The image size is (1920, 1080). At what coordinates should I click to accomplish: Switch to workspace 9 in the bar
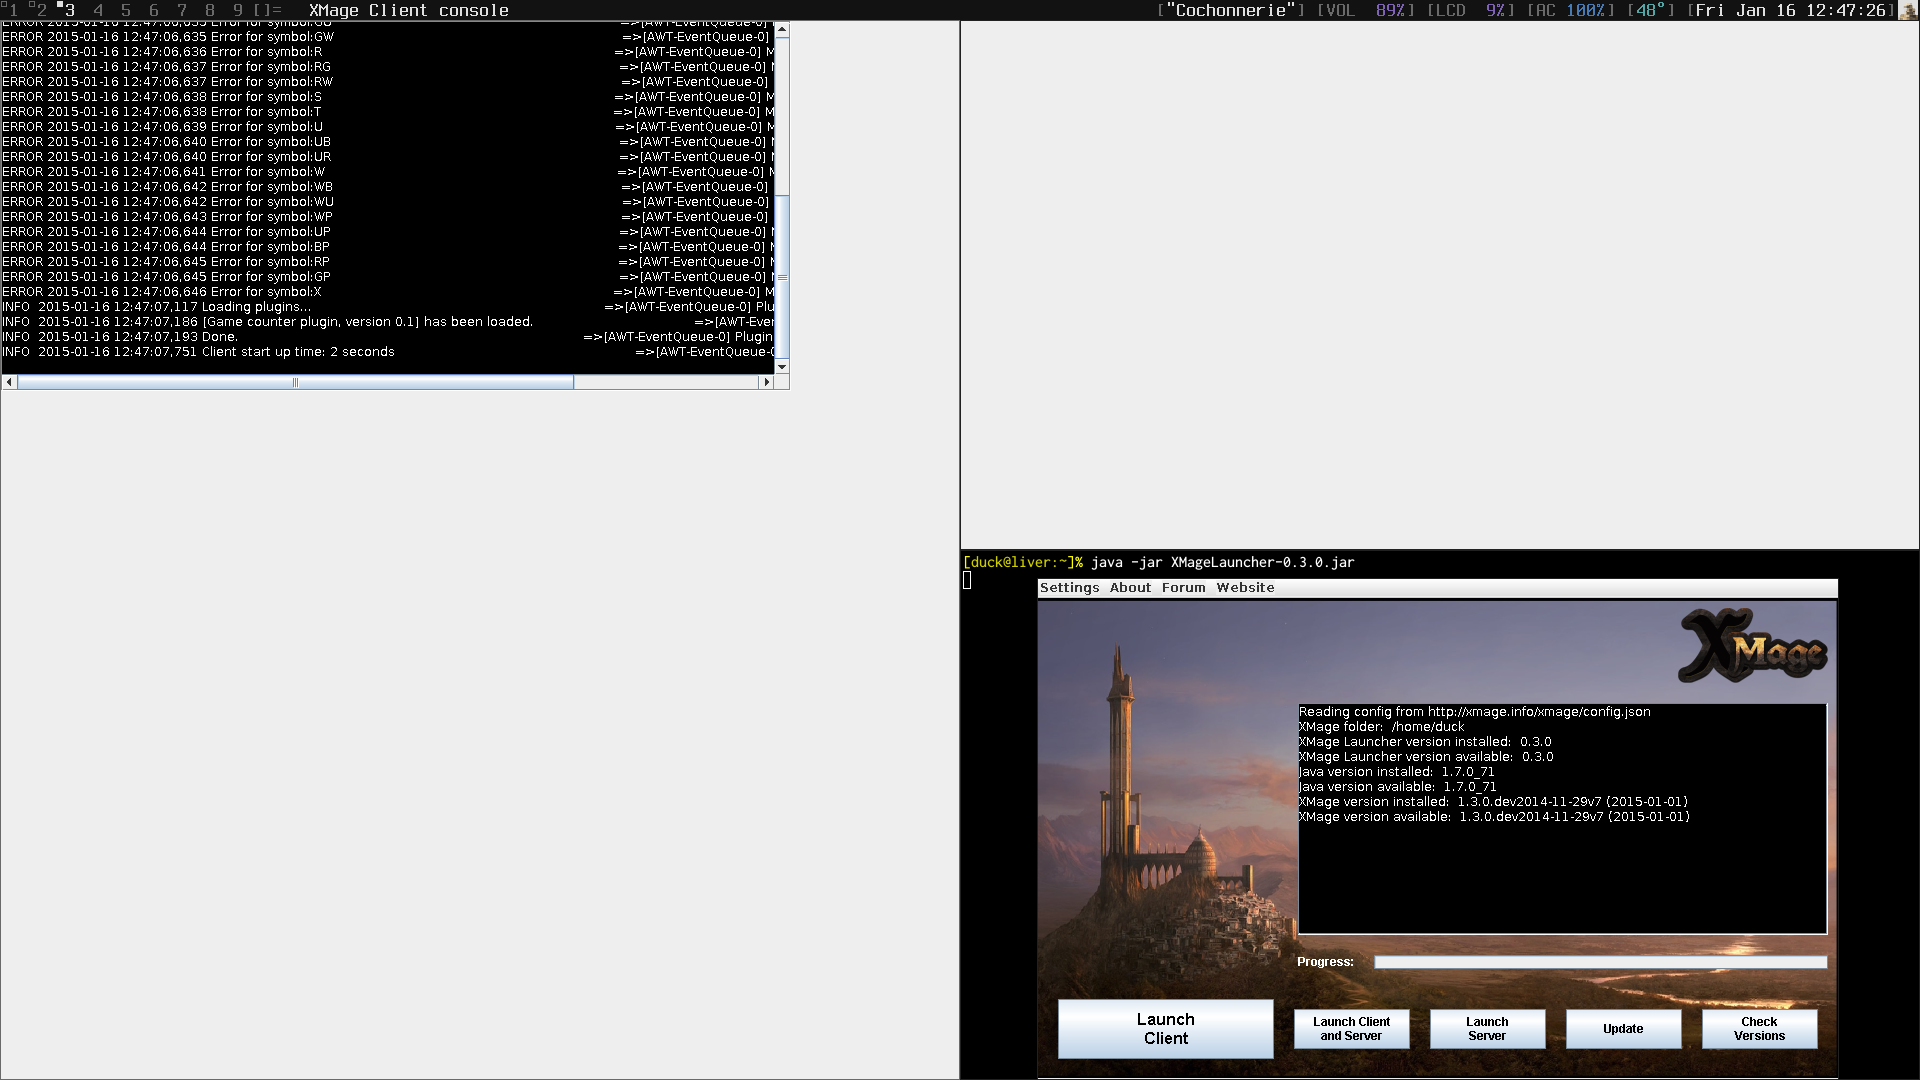pyautogui.click(x=238, y=10)
